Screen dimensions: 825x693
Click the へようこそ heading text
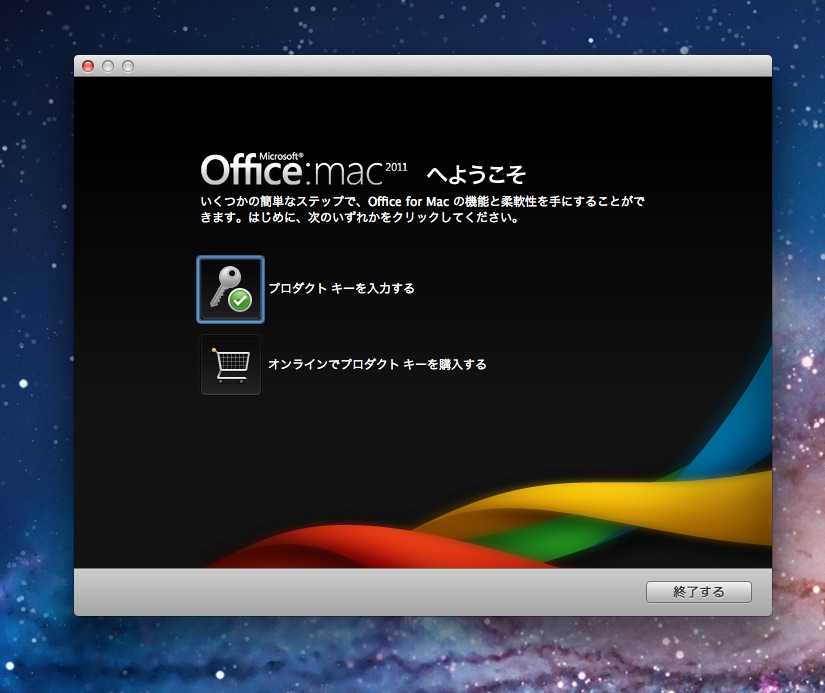[x=476, y=175]
